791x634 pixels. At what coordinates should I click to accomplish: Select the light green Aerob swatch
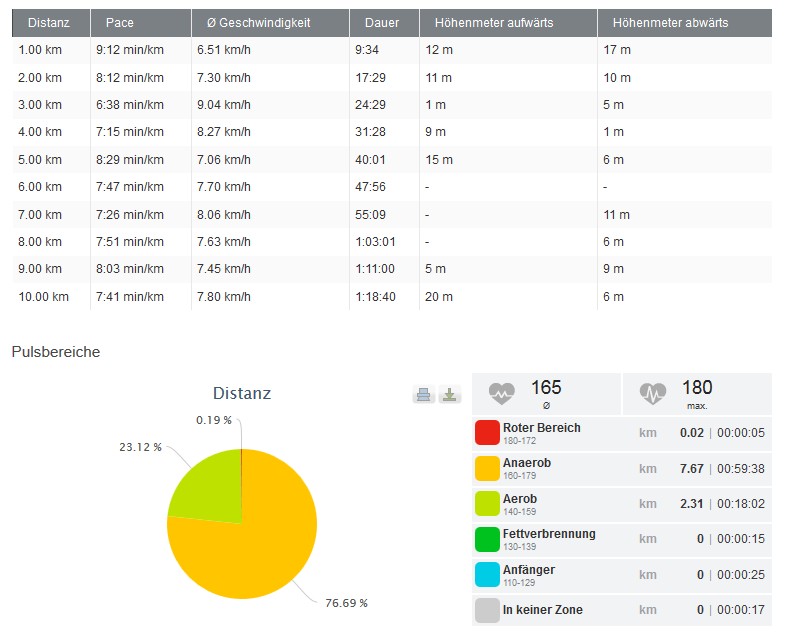pyautogui.click(x=487, y=504)
